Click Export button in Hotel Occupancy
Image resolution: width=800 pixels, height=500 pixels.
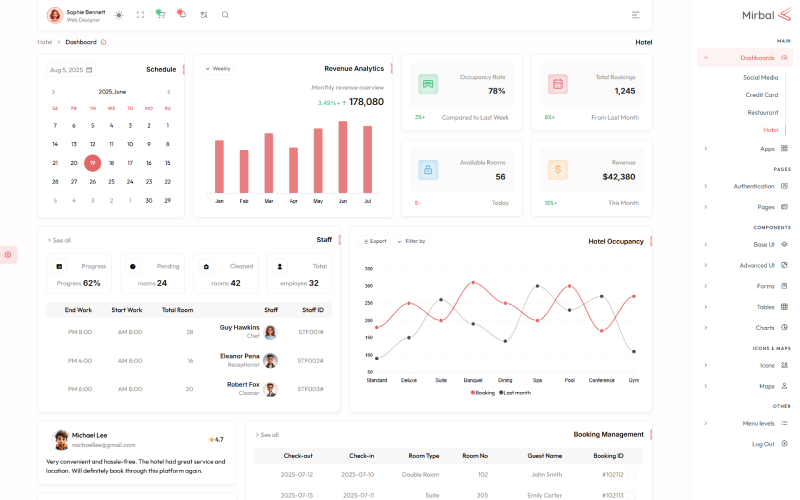click(x=375, y=241)
